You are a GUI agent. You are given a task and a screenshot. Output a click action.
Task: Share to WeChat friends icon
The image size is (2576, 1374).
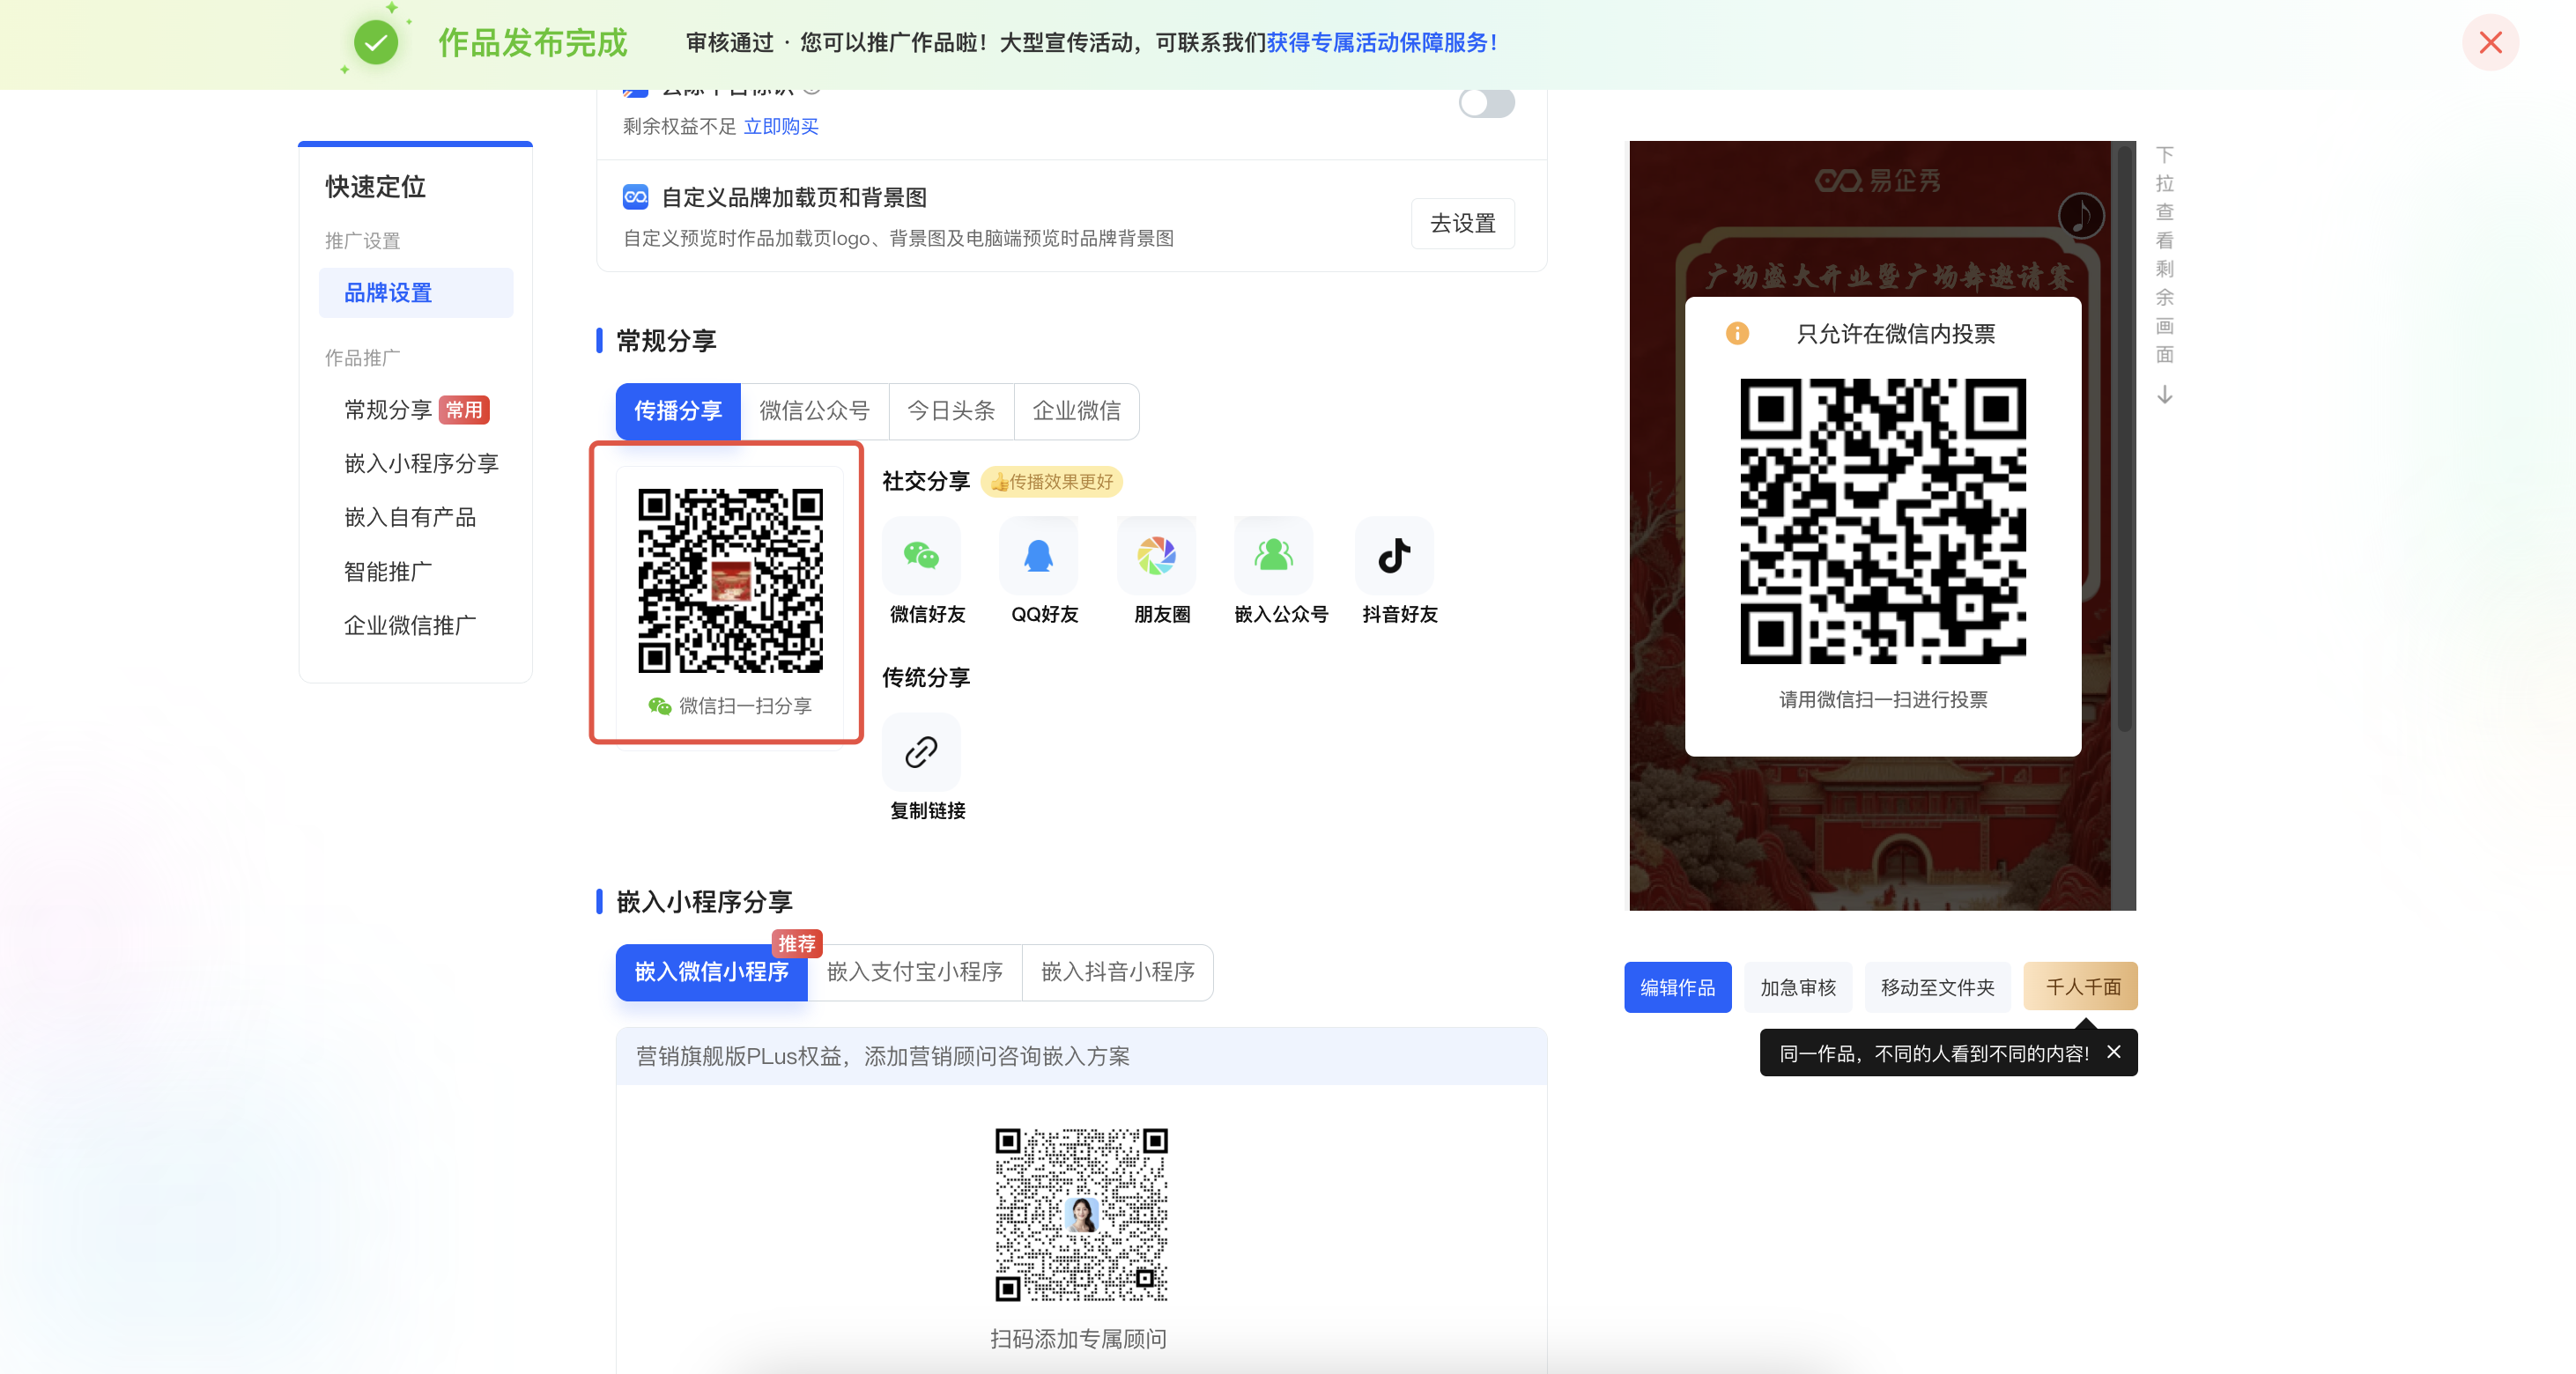pos(921,555)
